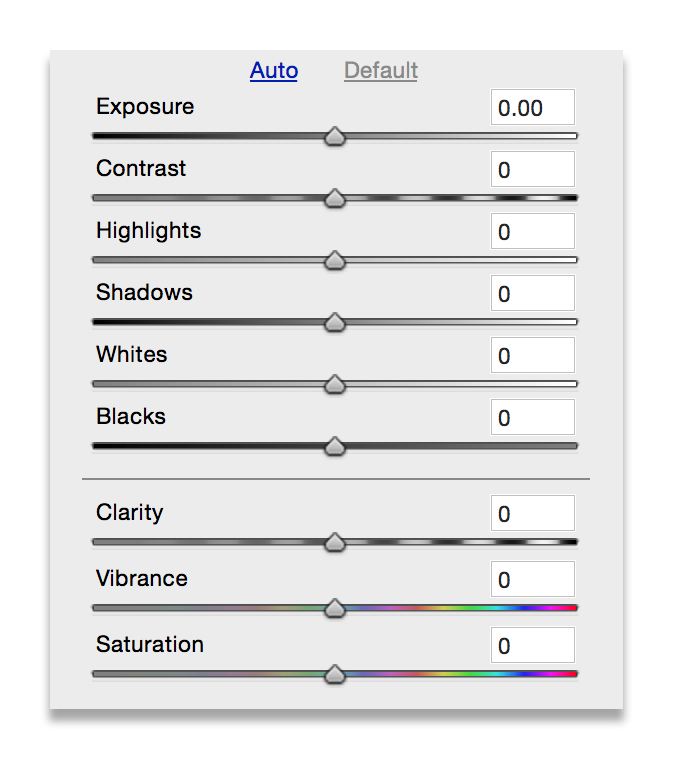Image resolution: width=673 pixels, height=759 pixels.
Task: Focus the Shadows value field
Action: point(532,294)
